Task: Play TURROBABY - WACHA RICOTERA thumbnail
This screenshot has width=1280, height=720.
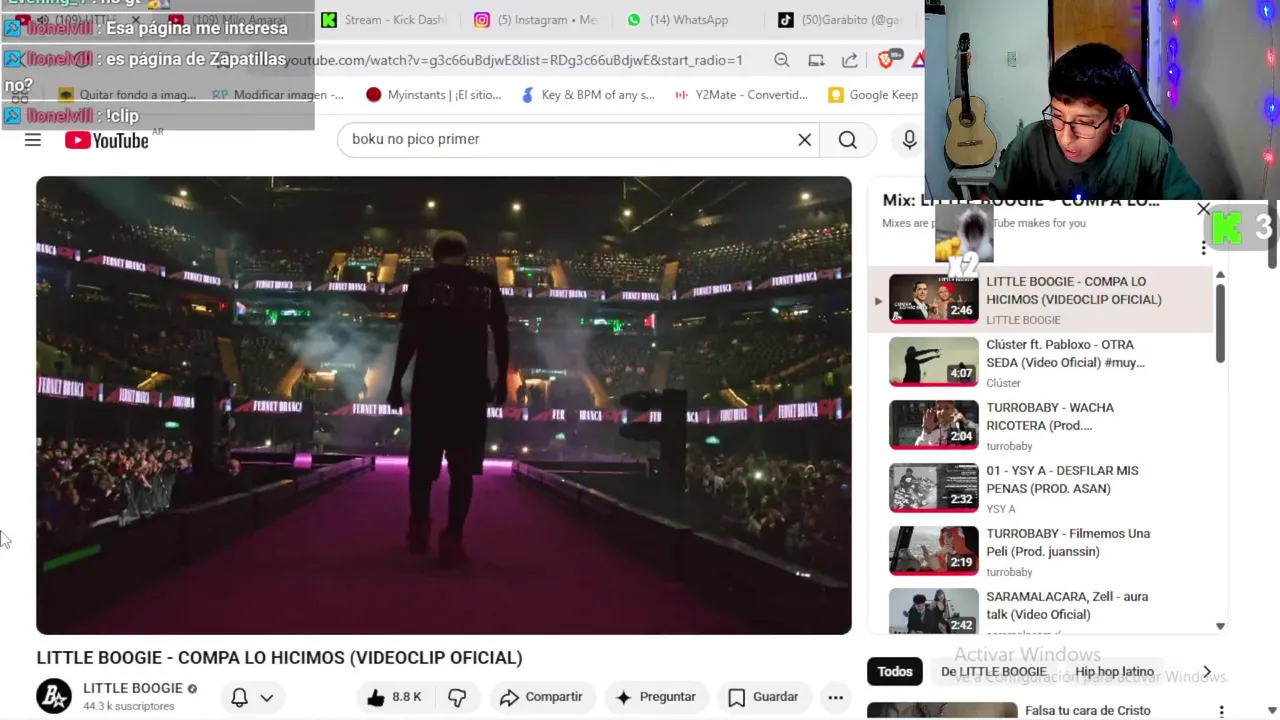Action: [934, 425]
